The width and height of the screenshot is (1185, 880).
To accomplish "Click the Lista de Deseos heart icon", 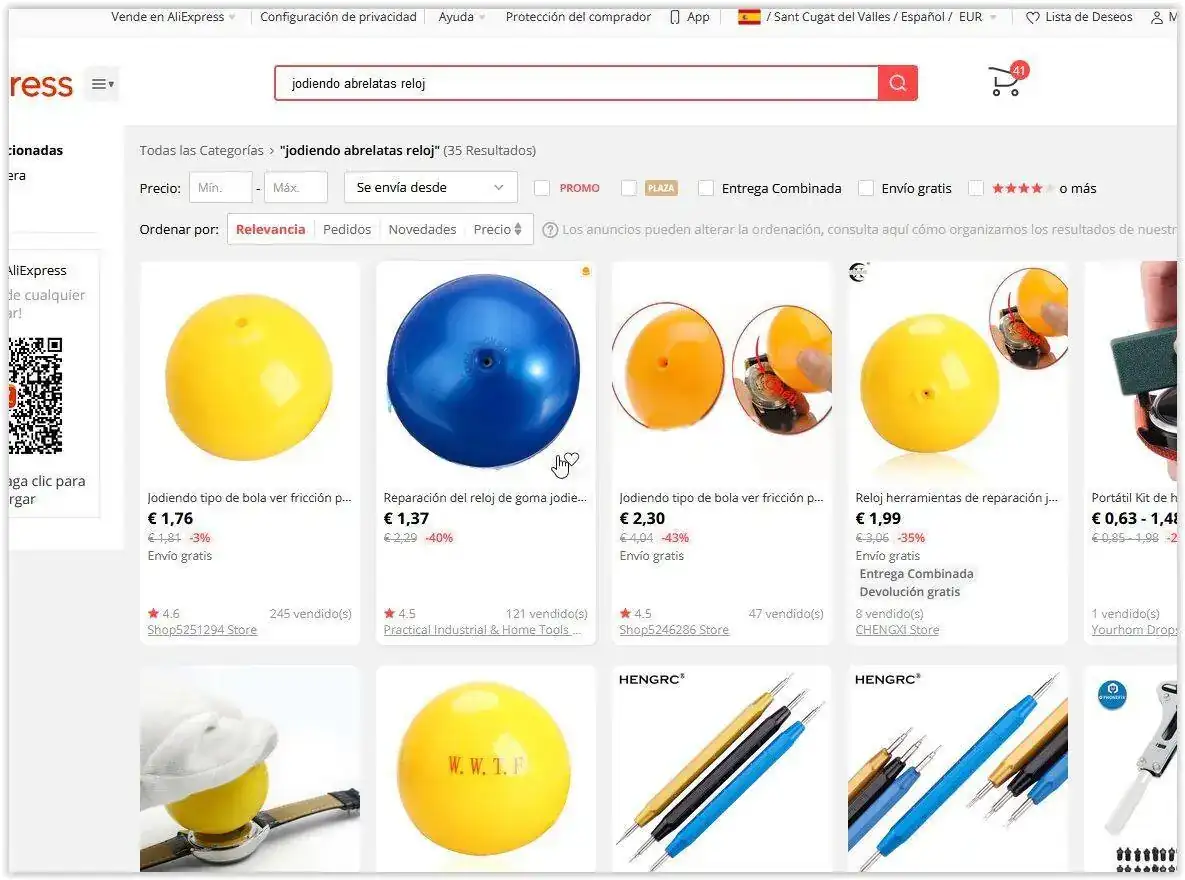I will pos(1032,17).
